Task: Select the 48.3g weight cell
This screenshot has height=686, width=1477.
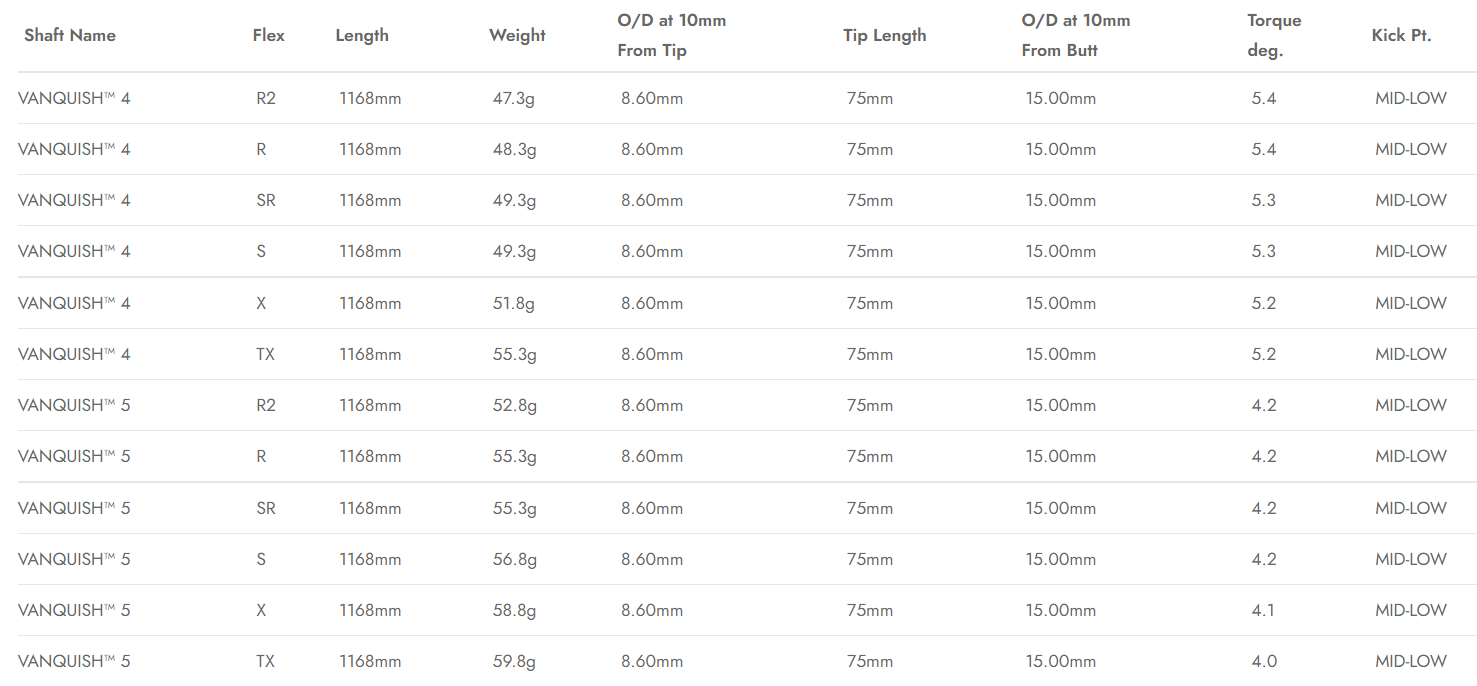Action: (x=514, y=149)
